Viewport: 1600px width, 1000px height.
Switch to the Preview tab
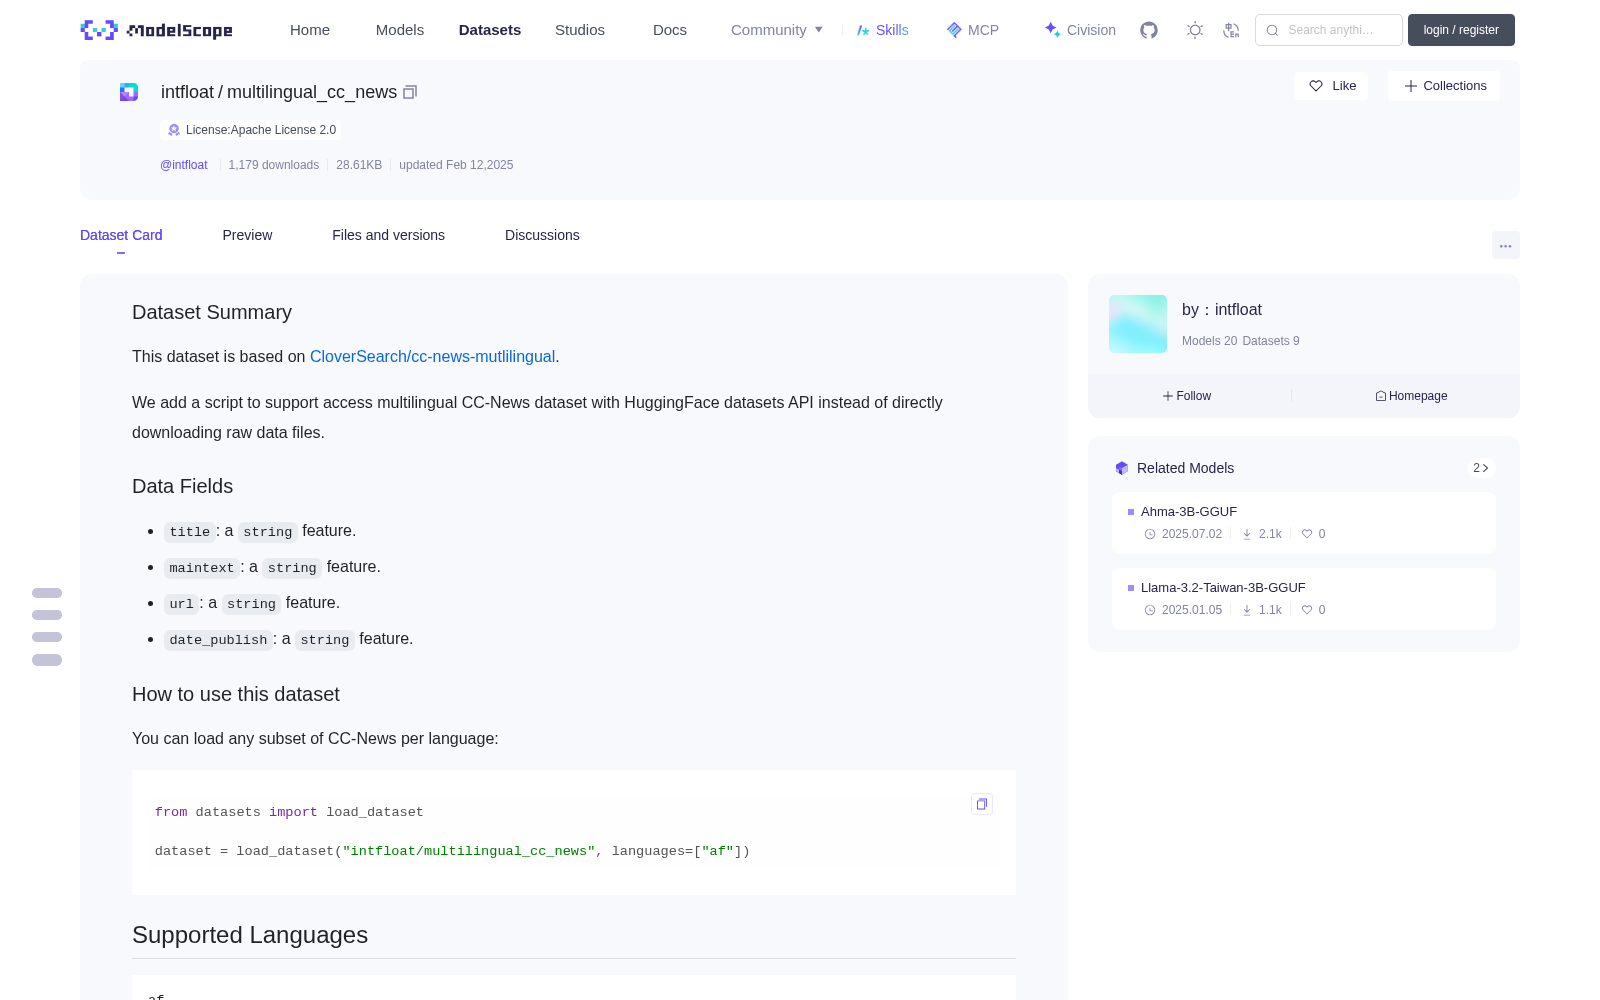(x=247, y=235)
